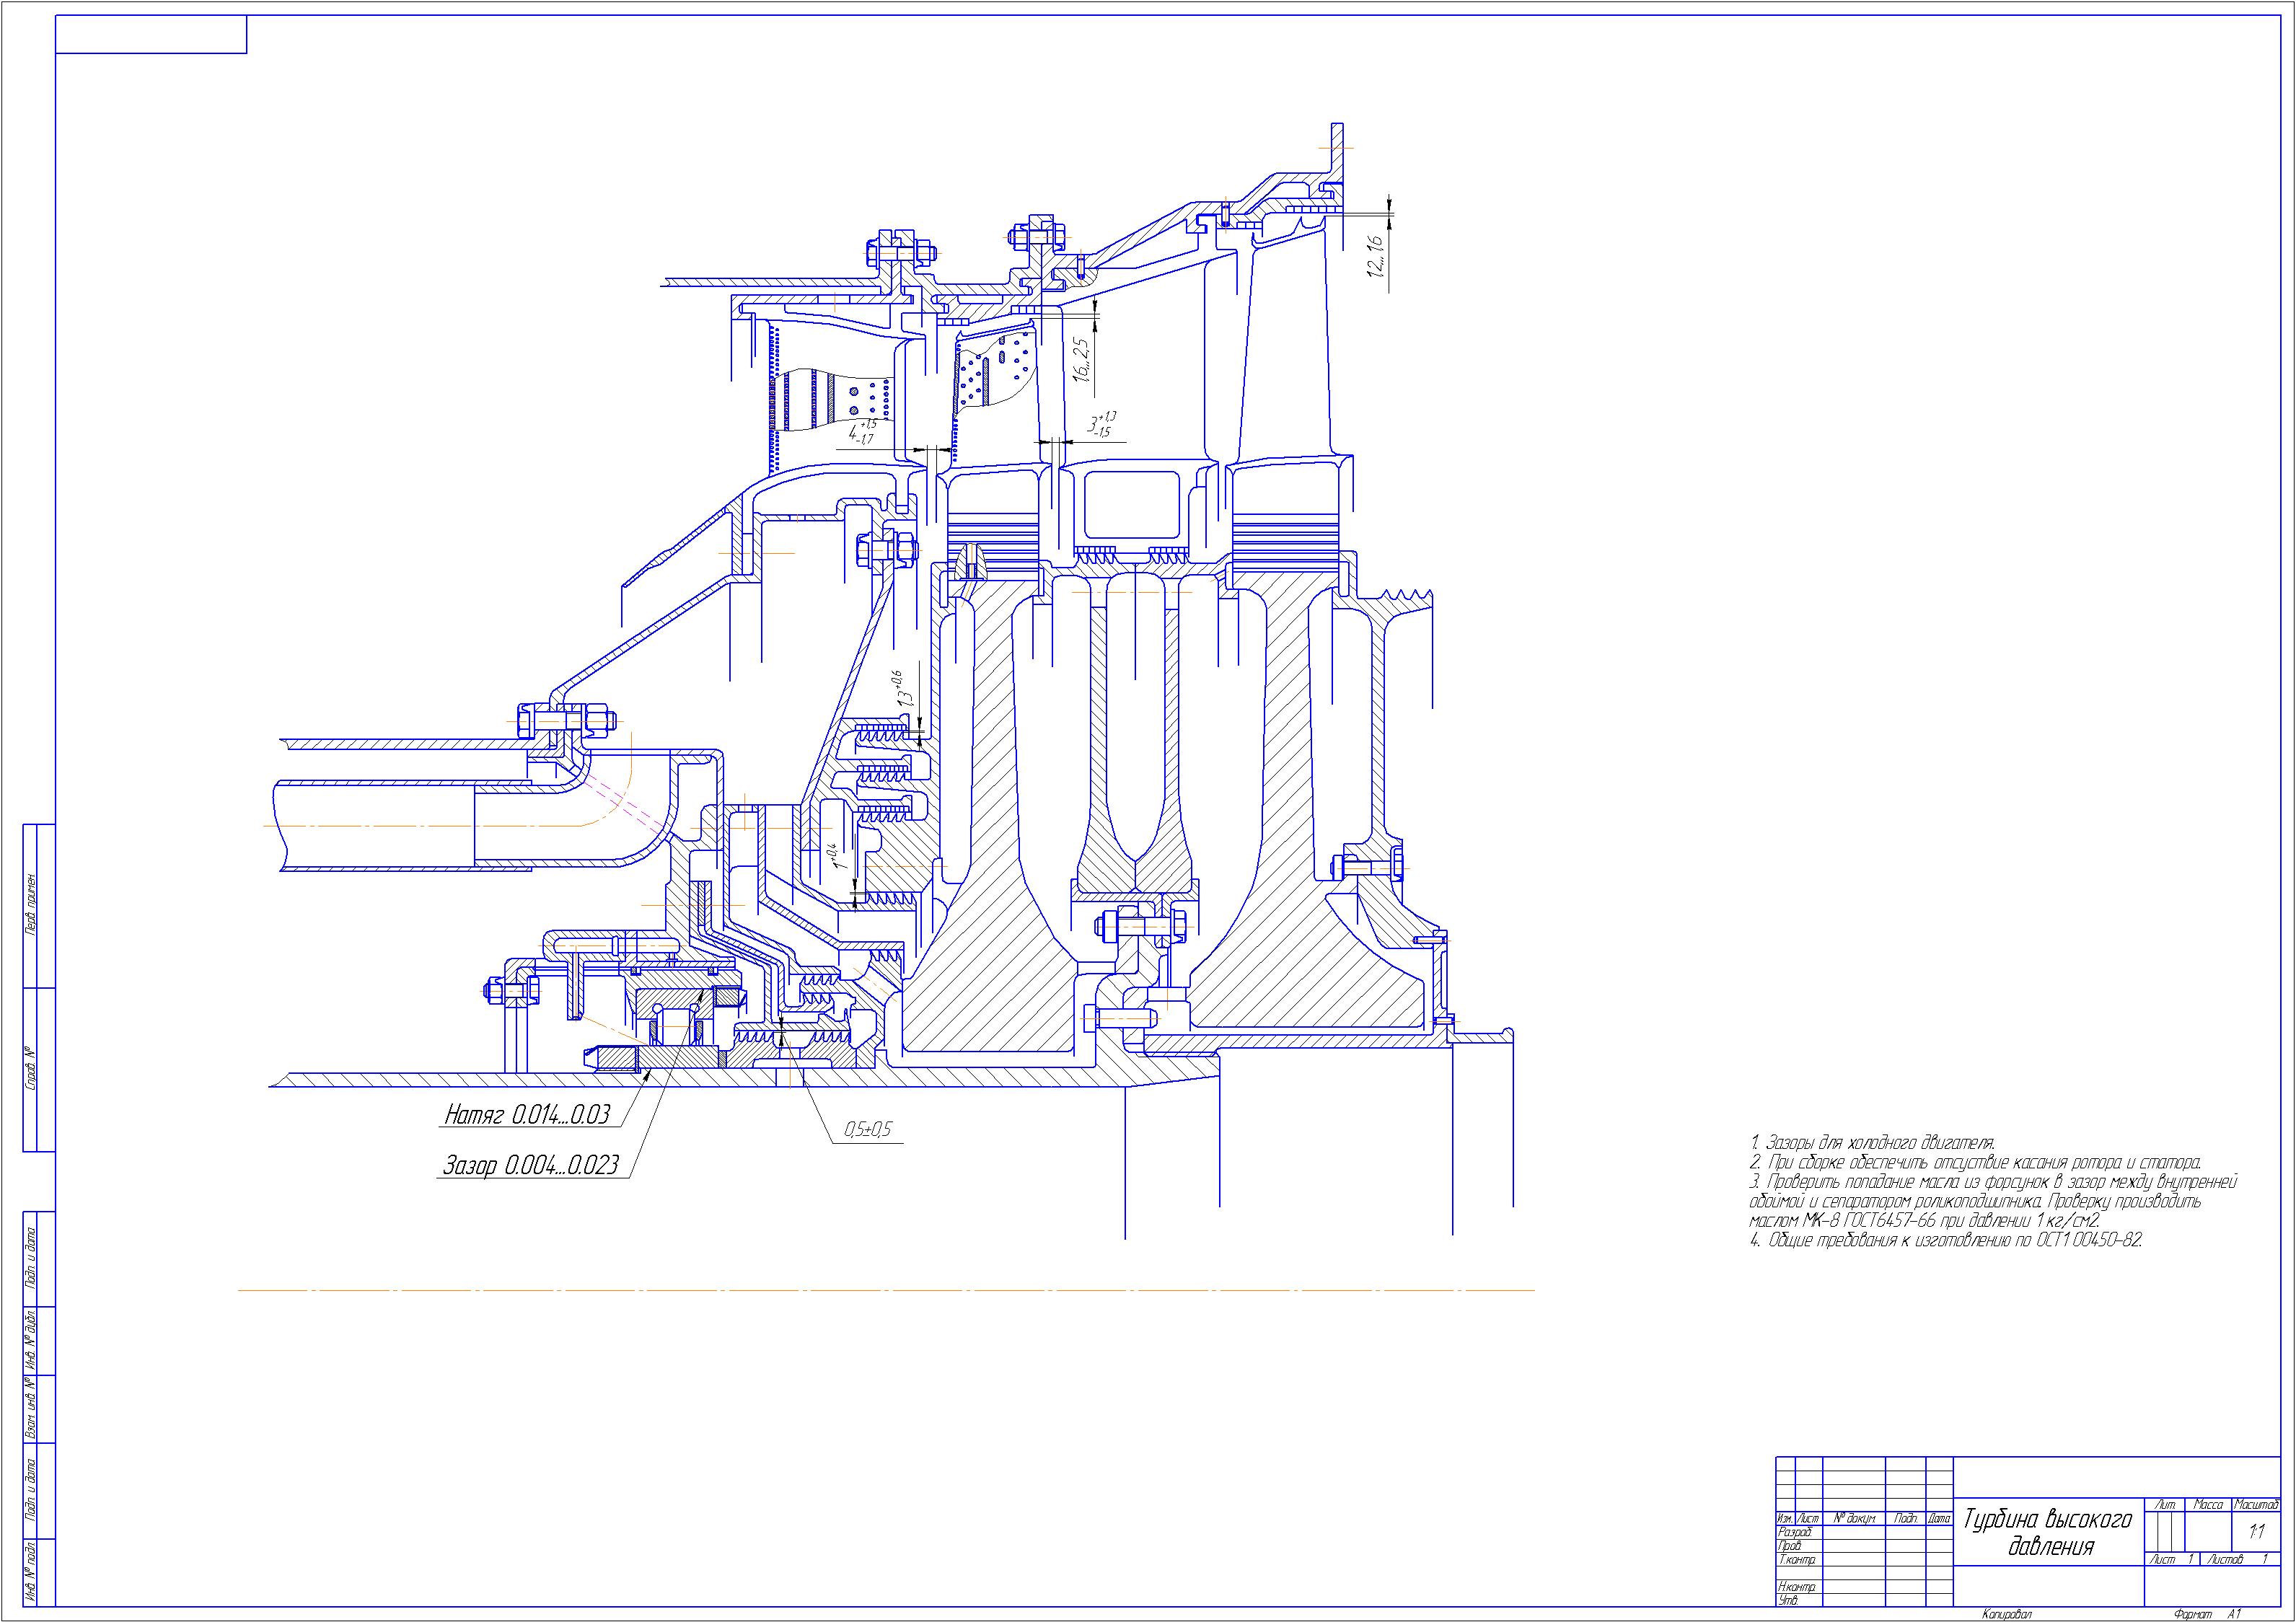Click the 'Н.контр.' row label
Image resolution: width=2296 pixels, height=1622 pixels.
click(1797, 1587)
